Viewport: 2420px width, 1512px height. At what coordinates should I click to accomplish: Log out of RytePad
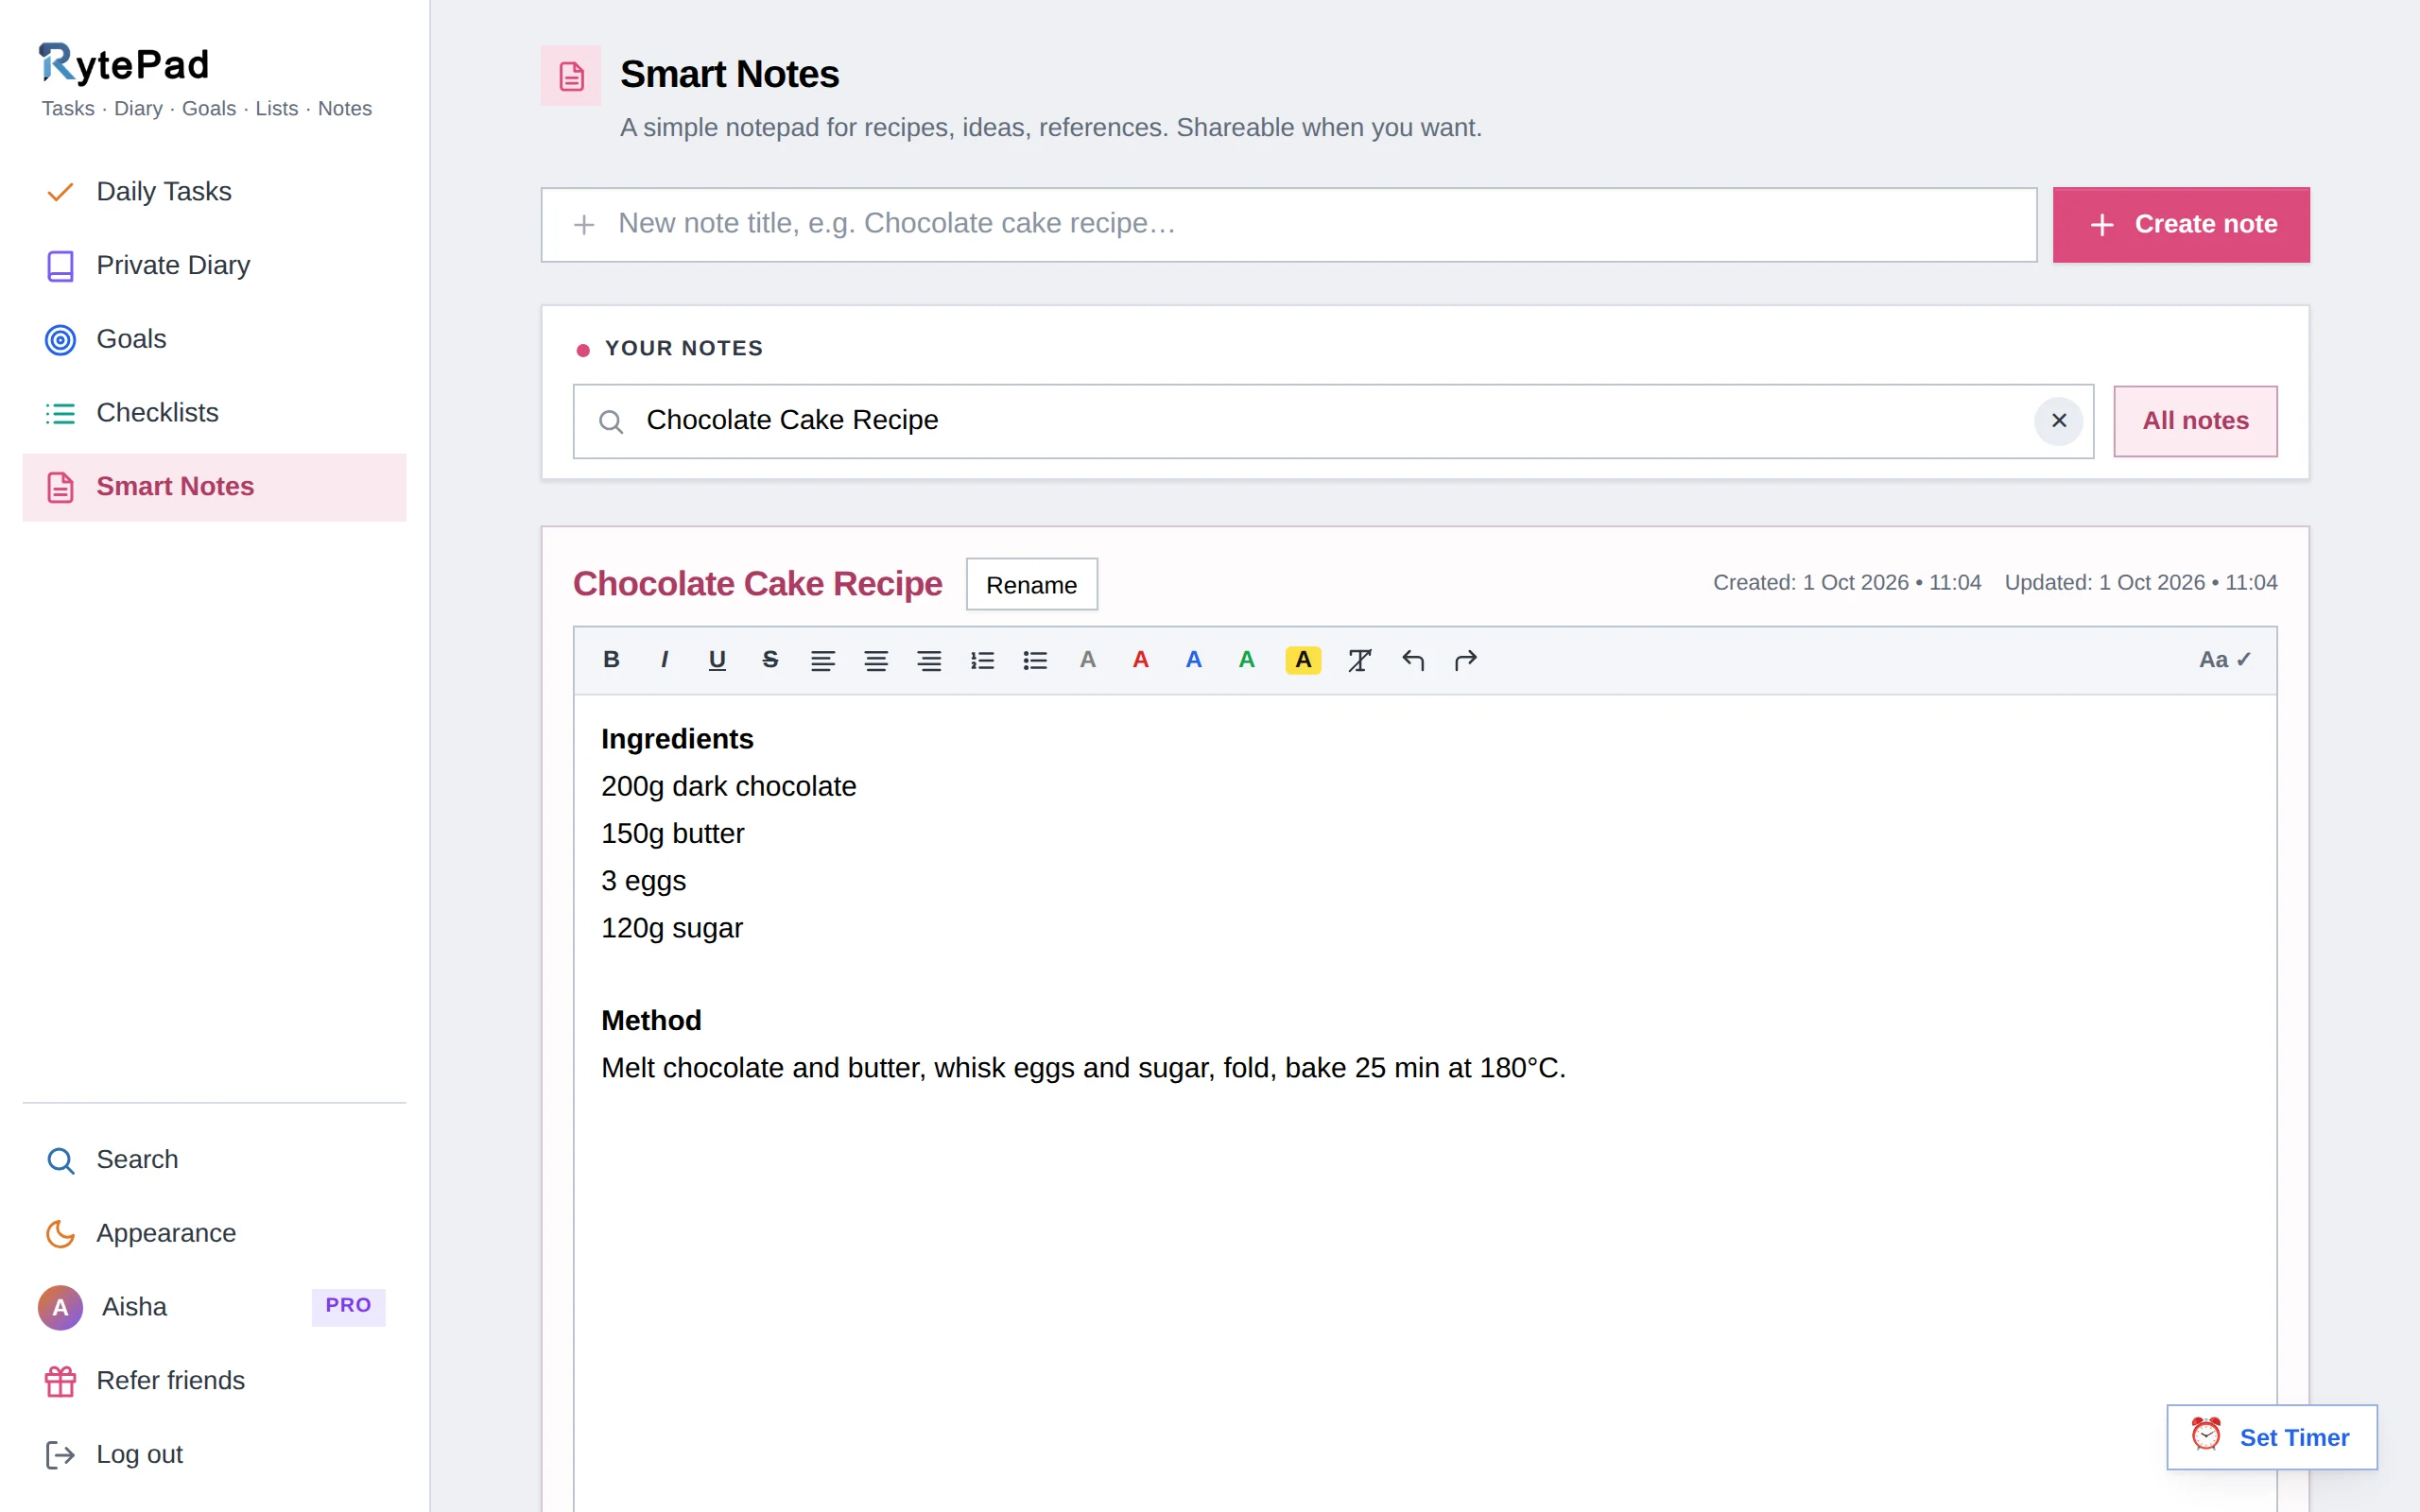[214, 1455]
